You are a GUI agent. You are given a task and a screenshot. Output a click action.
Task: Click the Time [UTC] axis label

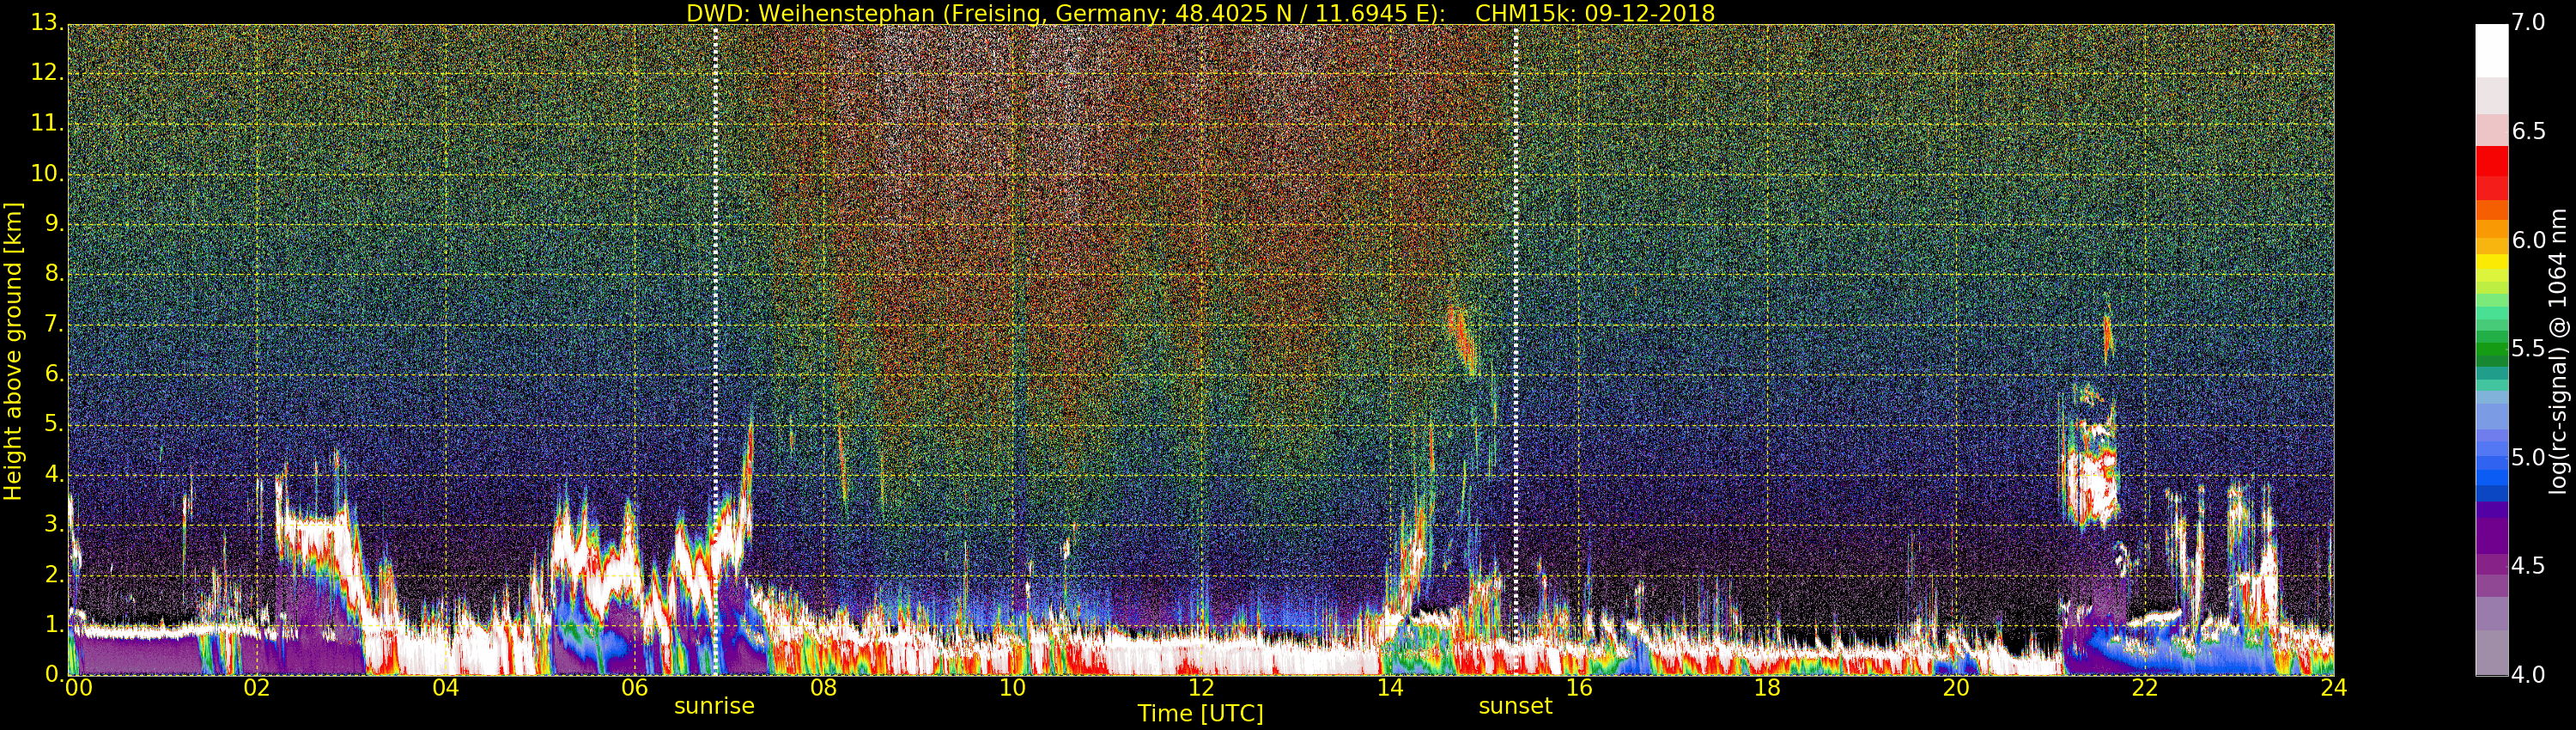coord(1200,714)
